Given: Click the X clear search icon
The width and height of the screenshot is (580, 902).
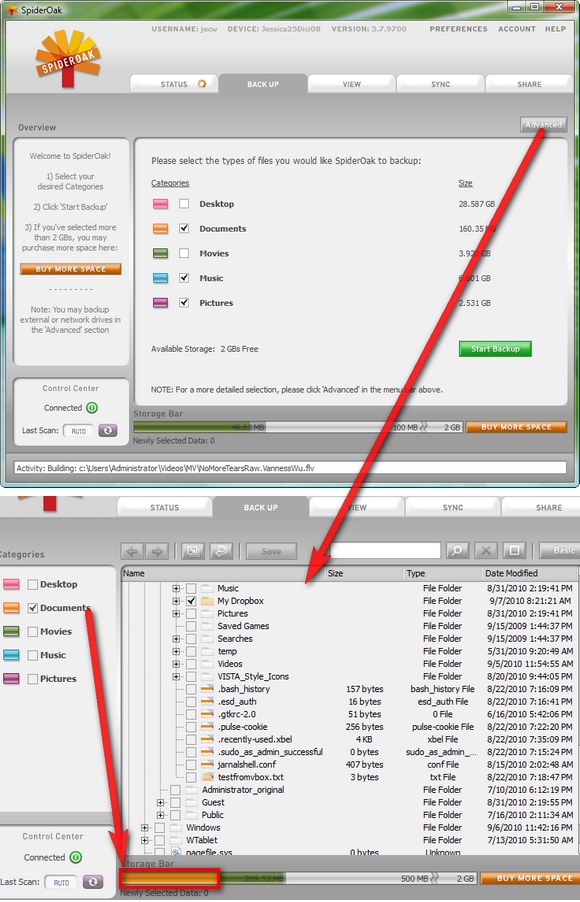Looking at the screenshot, I should point(486,551).
